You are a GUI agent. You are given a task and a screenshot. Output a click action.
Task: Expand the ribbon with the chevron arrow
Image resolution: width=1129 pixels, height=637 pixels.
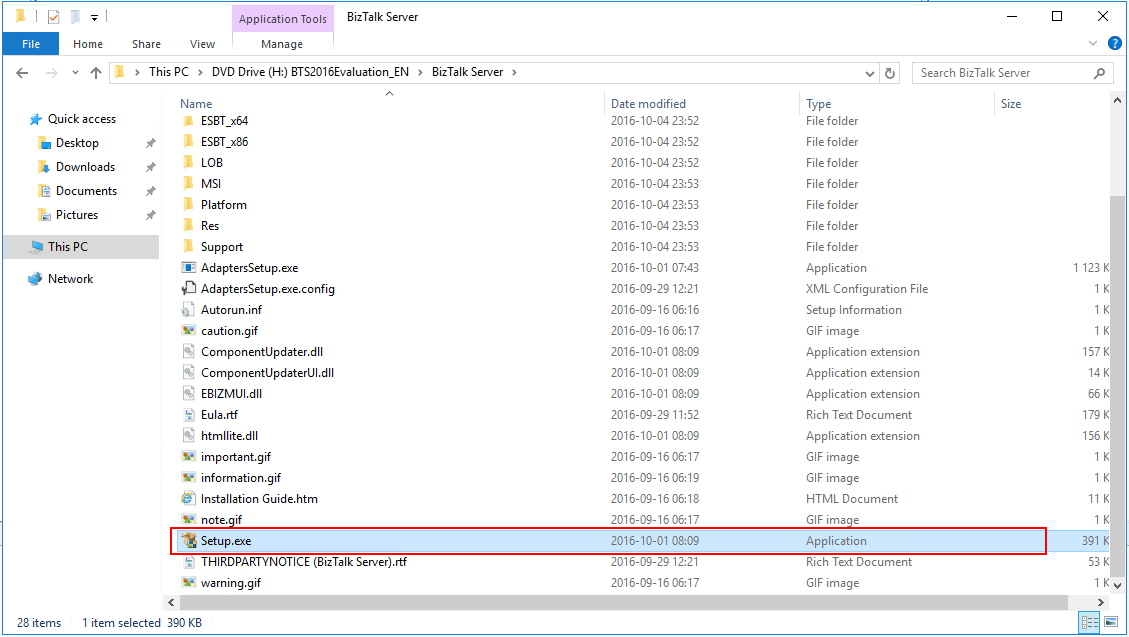1093,43
